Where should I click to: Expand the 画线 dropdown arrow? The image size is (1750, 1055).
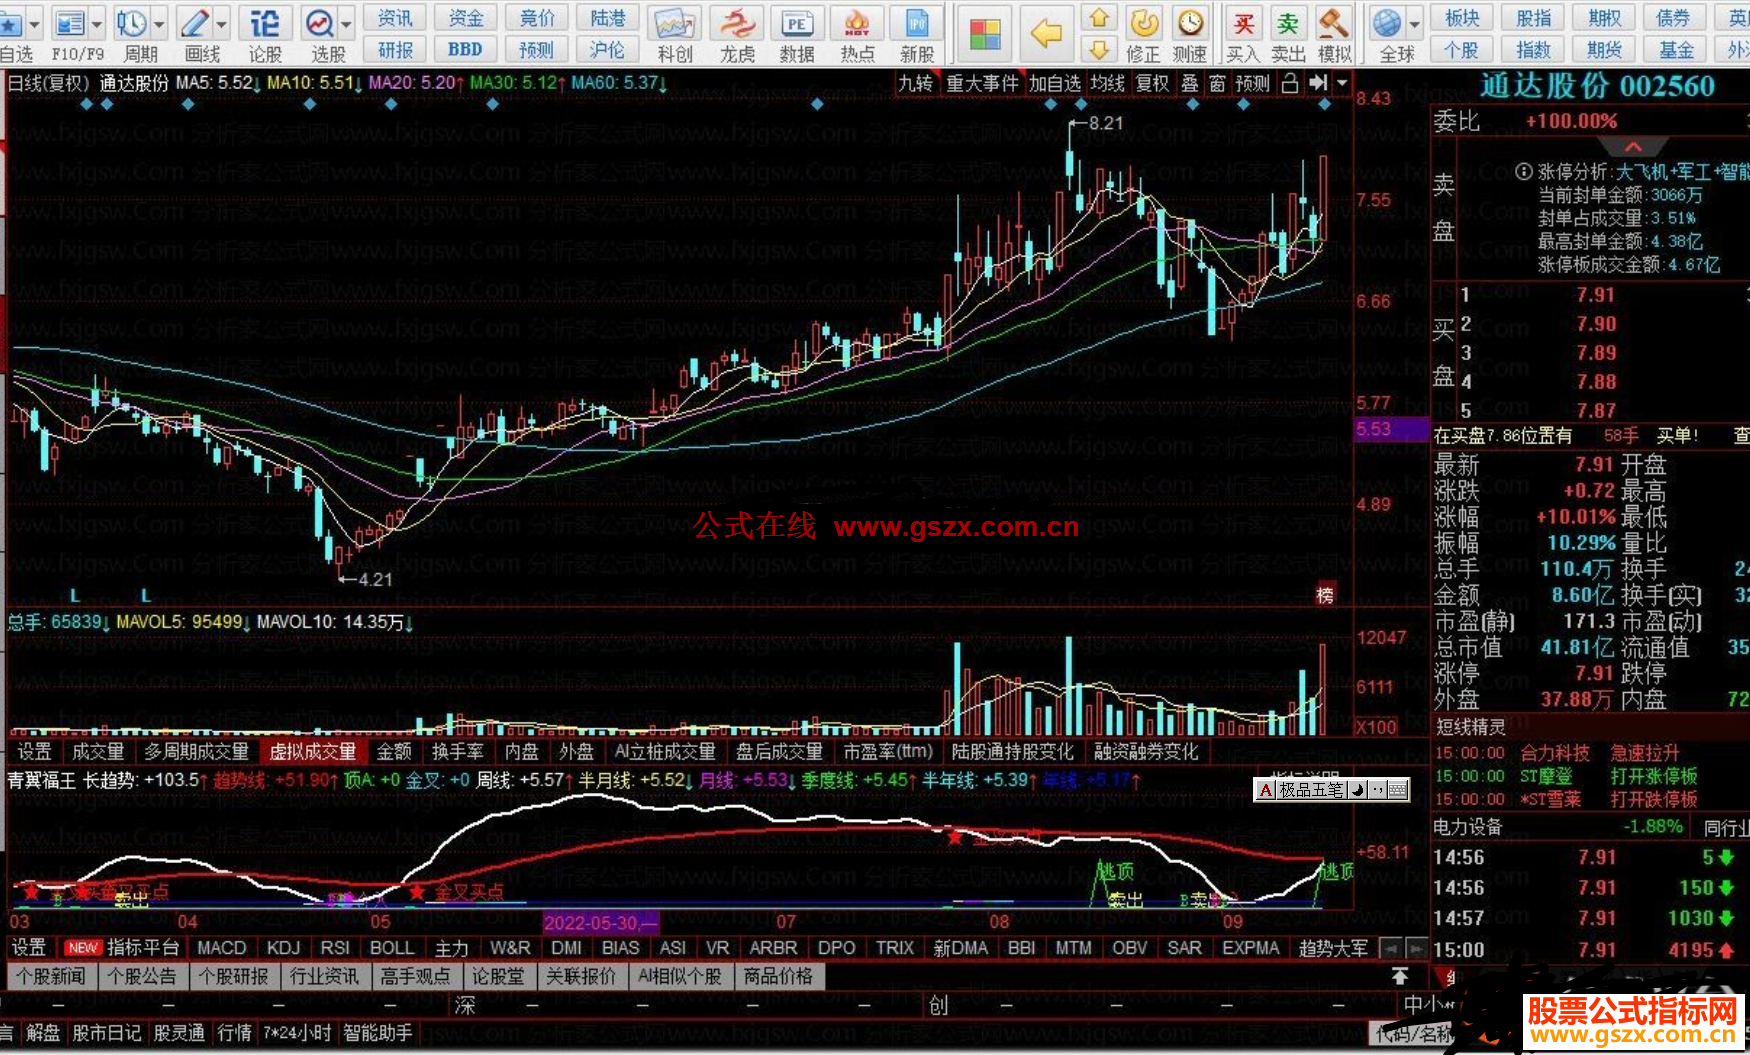pyautogui.click(x=221, y=23)
